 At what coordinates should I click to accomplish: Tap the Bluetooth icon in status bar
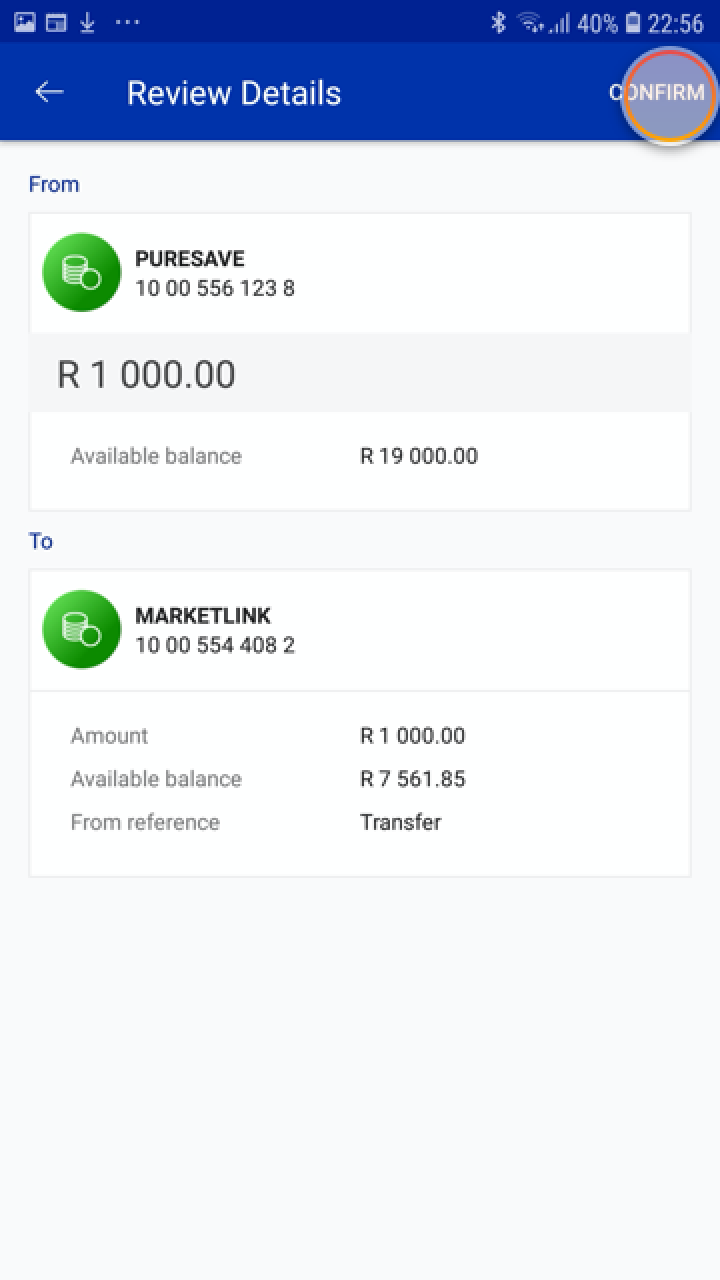pos(498,23)
